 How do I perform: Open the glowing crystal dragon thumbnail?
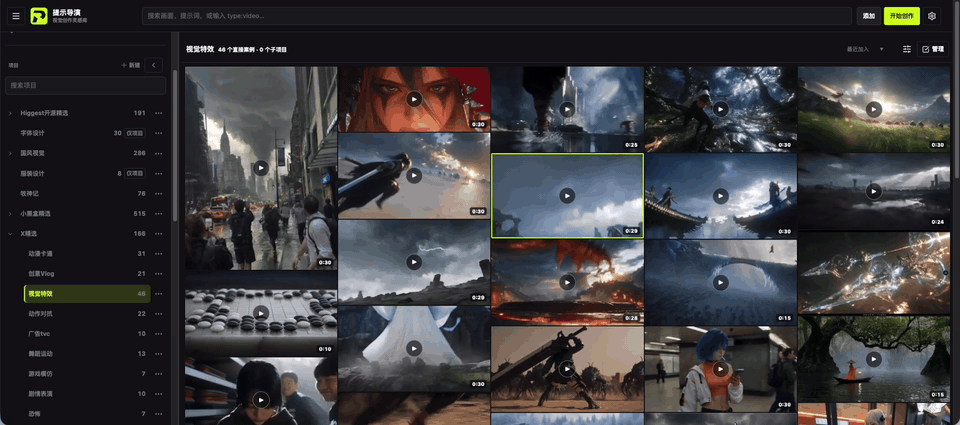coord(874,273)
